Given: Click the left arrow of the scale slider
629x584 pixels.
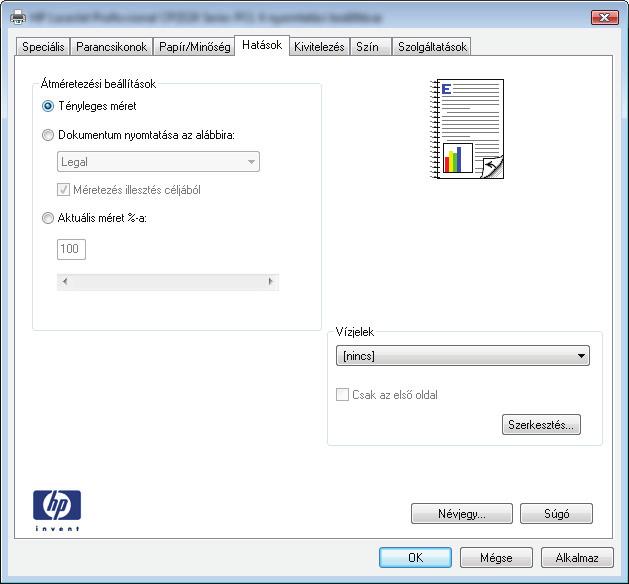Looking at the screenshot, I should point(65,282).
